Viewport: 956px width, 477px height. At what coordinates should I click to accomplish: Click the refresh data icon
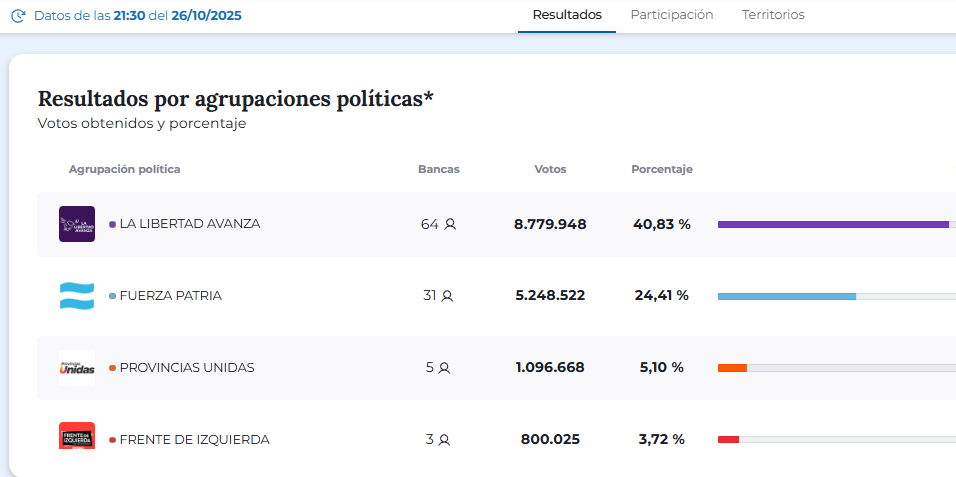pos(18,16)
